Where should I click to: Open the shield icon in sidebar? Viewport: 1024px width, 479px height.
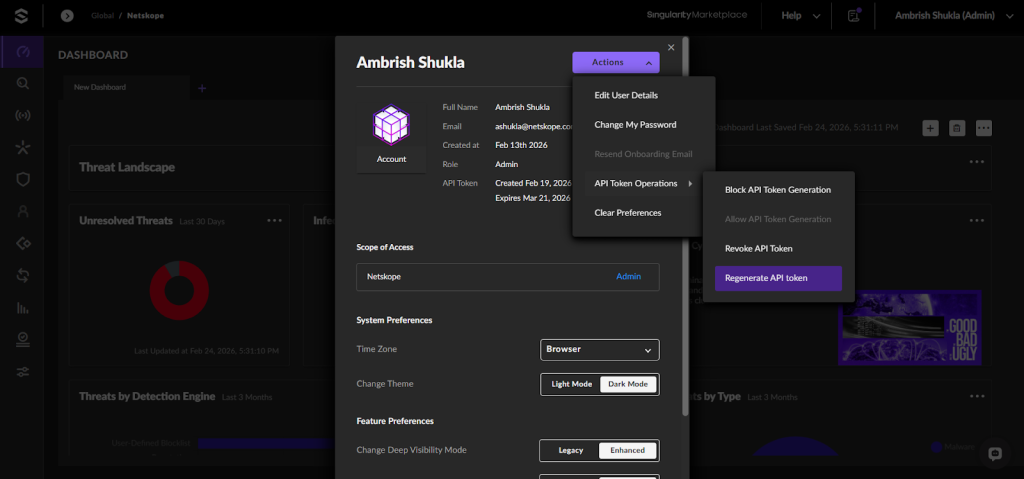pos(23,180)
